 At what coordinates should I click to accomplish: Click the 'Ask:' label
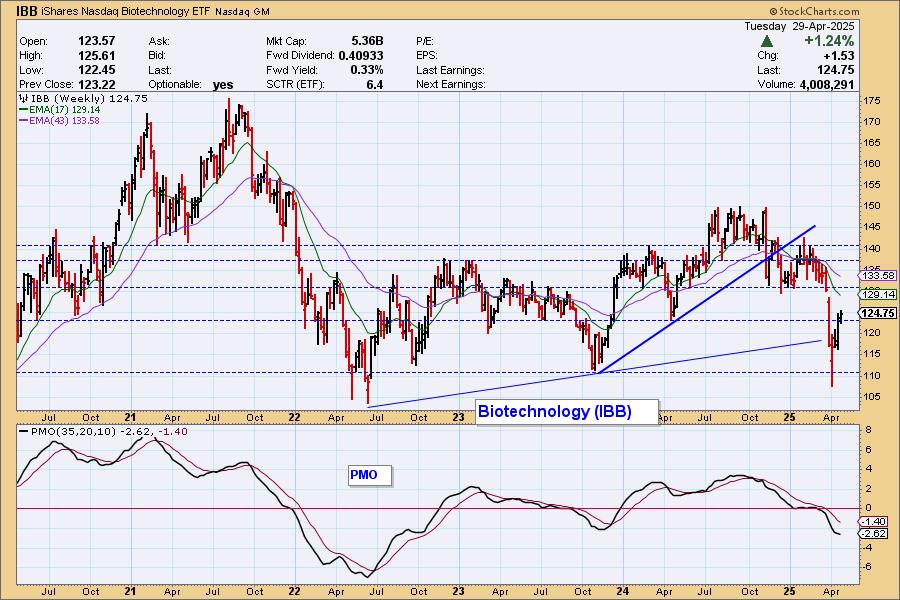point(159,41)
